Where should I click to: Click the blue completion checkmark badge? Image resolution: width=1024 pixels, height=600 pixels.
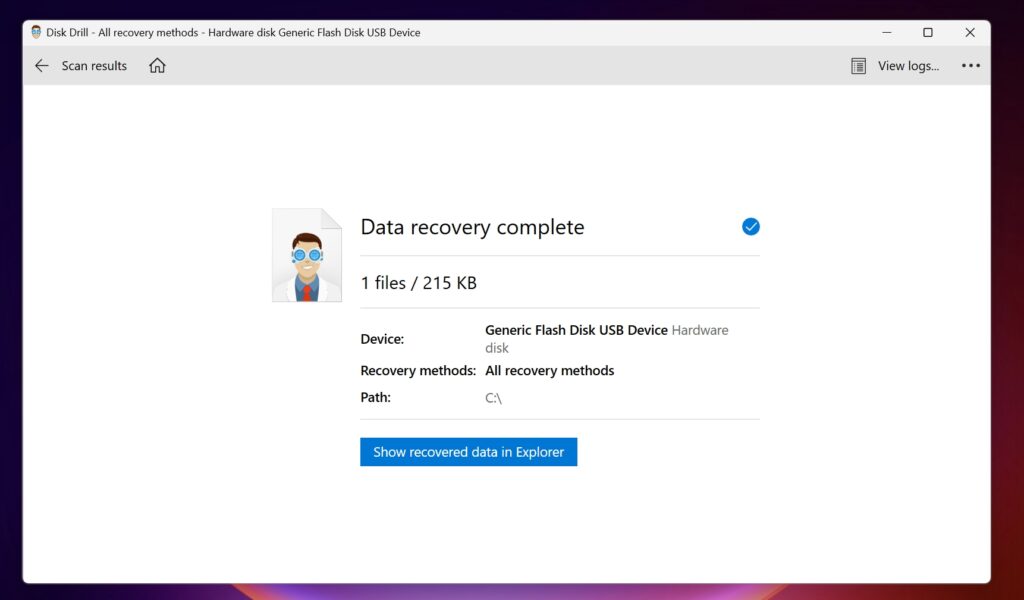pos(750,227)
